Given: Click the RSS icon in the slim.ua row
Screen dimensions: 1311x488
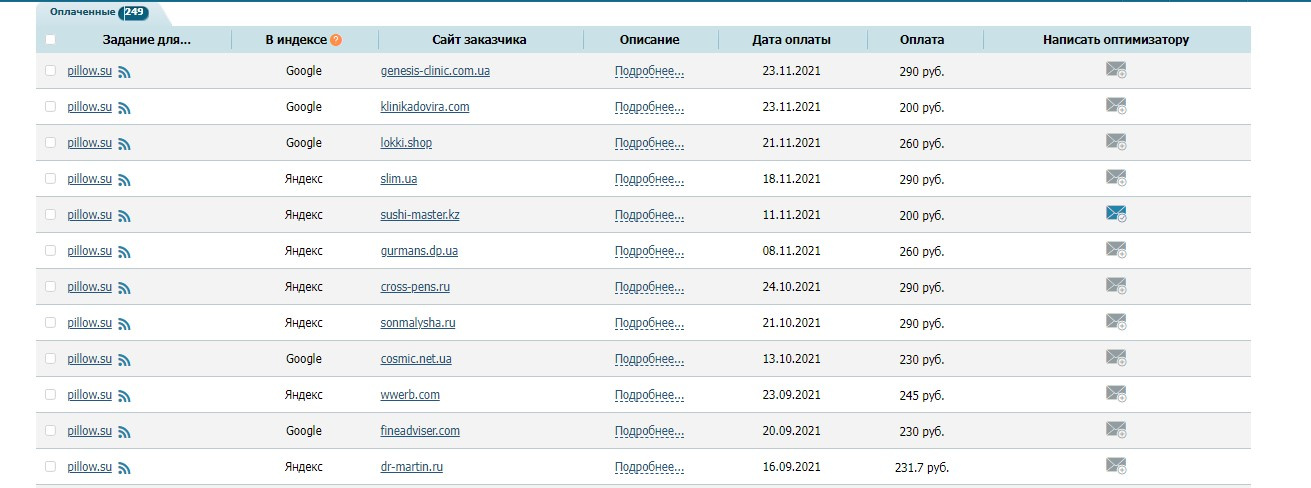Looking at the screenshot, I should pos(124,180).
